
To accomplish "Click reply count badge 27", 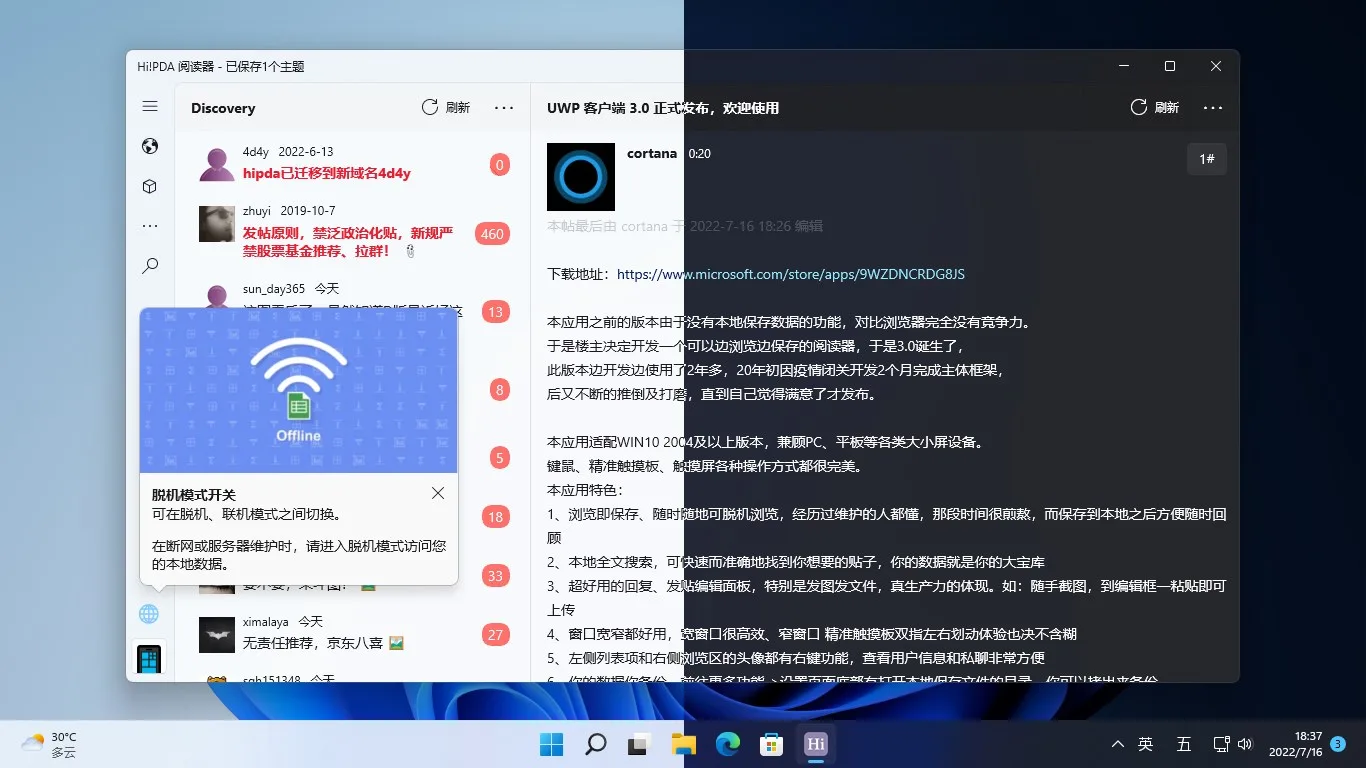I will point(495,634).
